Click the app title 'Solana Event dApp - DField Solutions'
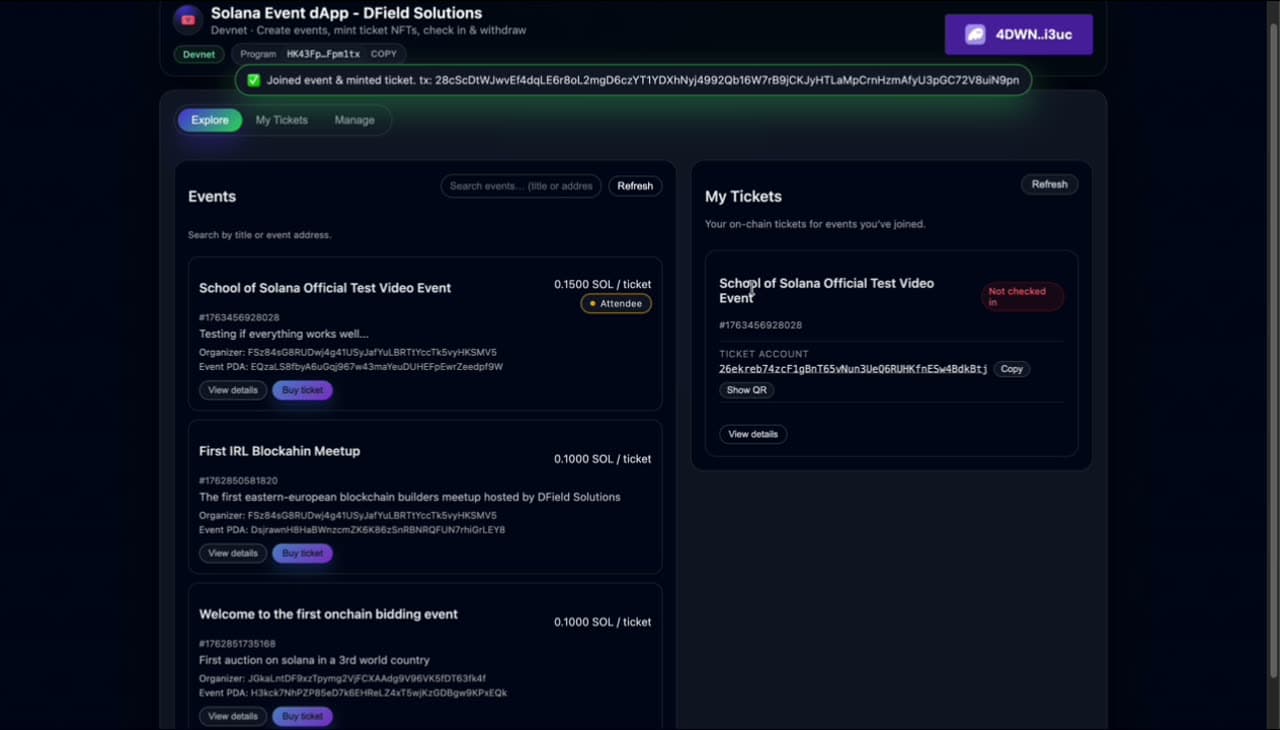The height and width of the screenshot is (730, 1280). point(346,13)
